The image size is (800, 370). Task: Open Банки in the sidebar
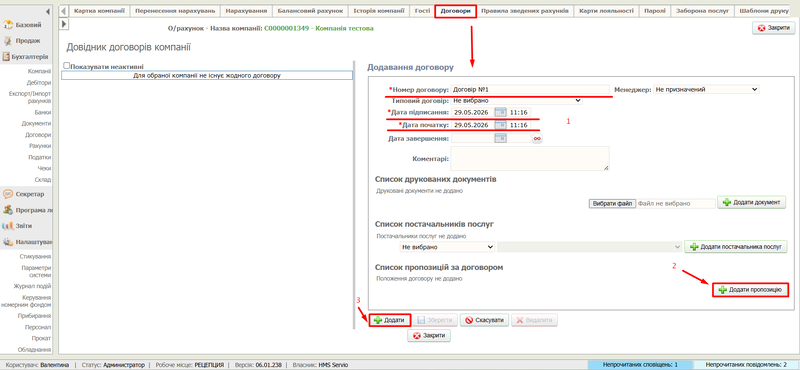[43, 112]
